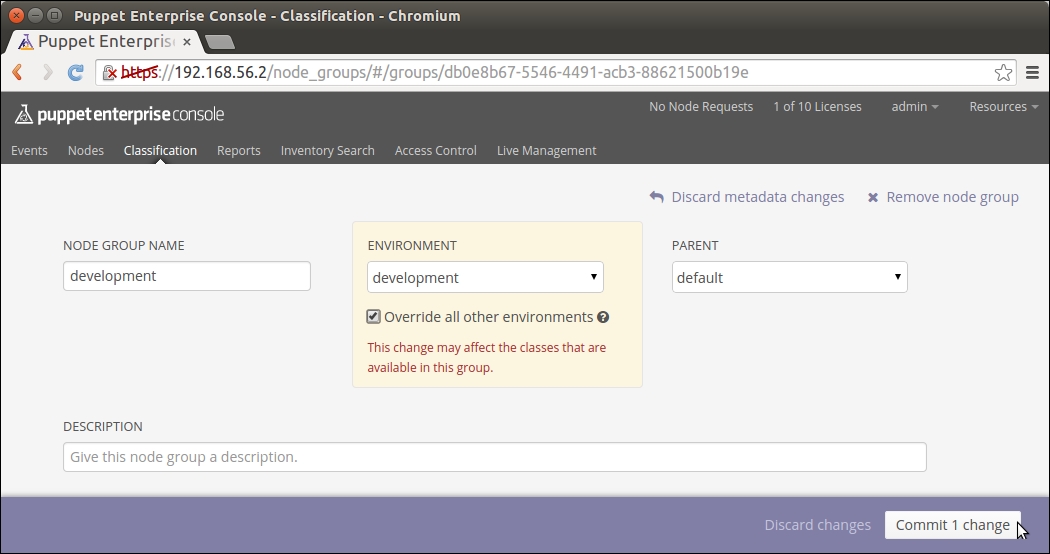1050x554 pixels.
Task: Switch to the Reports tab
Action: 238,151
